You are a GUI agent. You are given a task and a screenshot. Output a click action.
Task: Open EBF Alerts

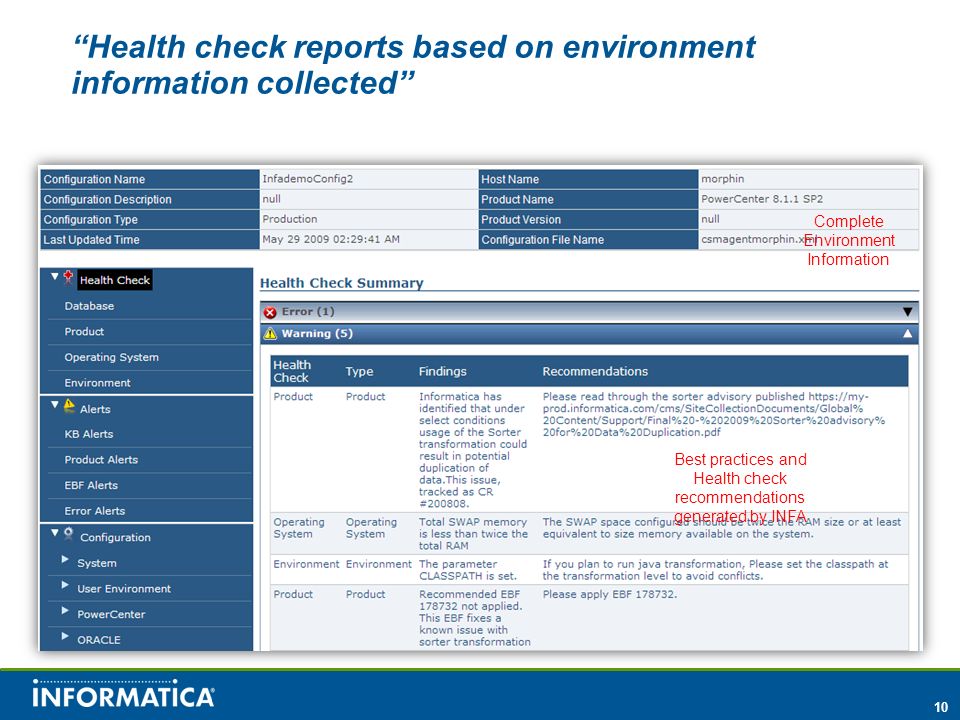(x=91, y=486)
